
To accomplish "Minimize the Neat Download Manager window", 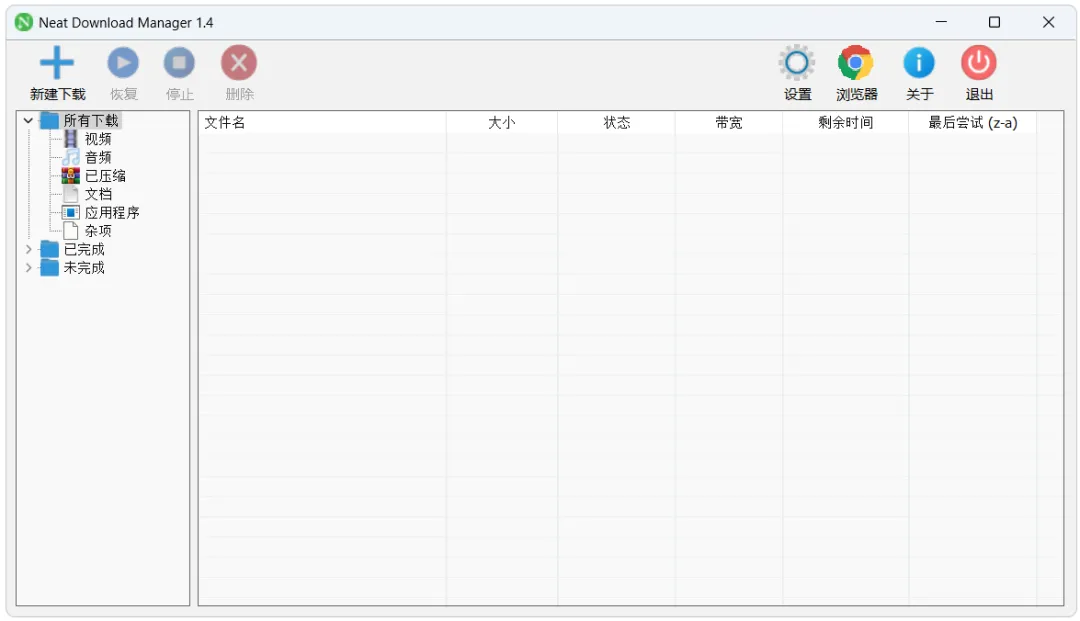I will coord(941,22).
